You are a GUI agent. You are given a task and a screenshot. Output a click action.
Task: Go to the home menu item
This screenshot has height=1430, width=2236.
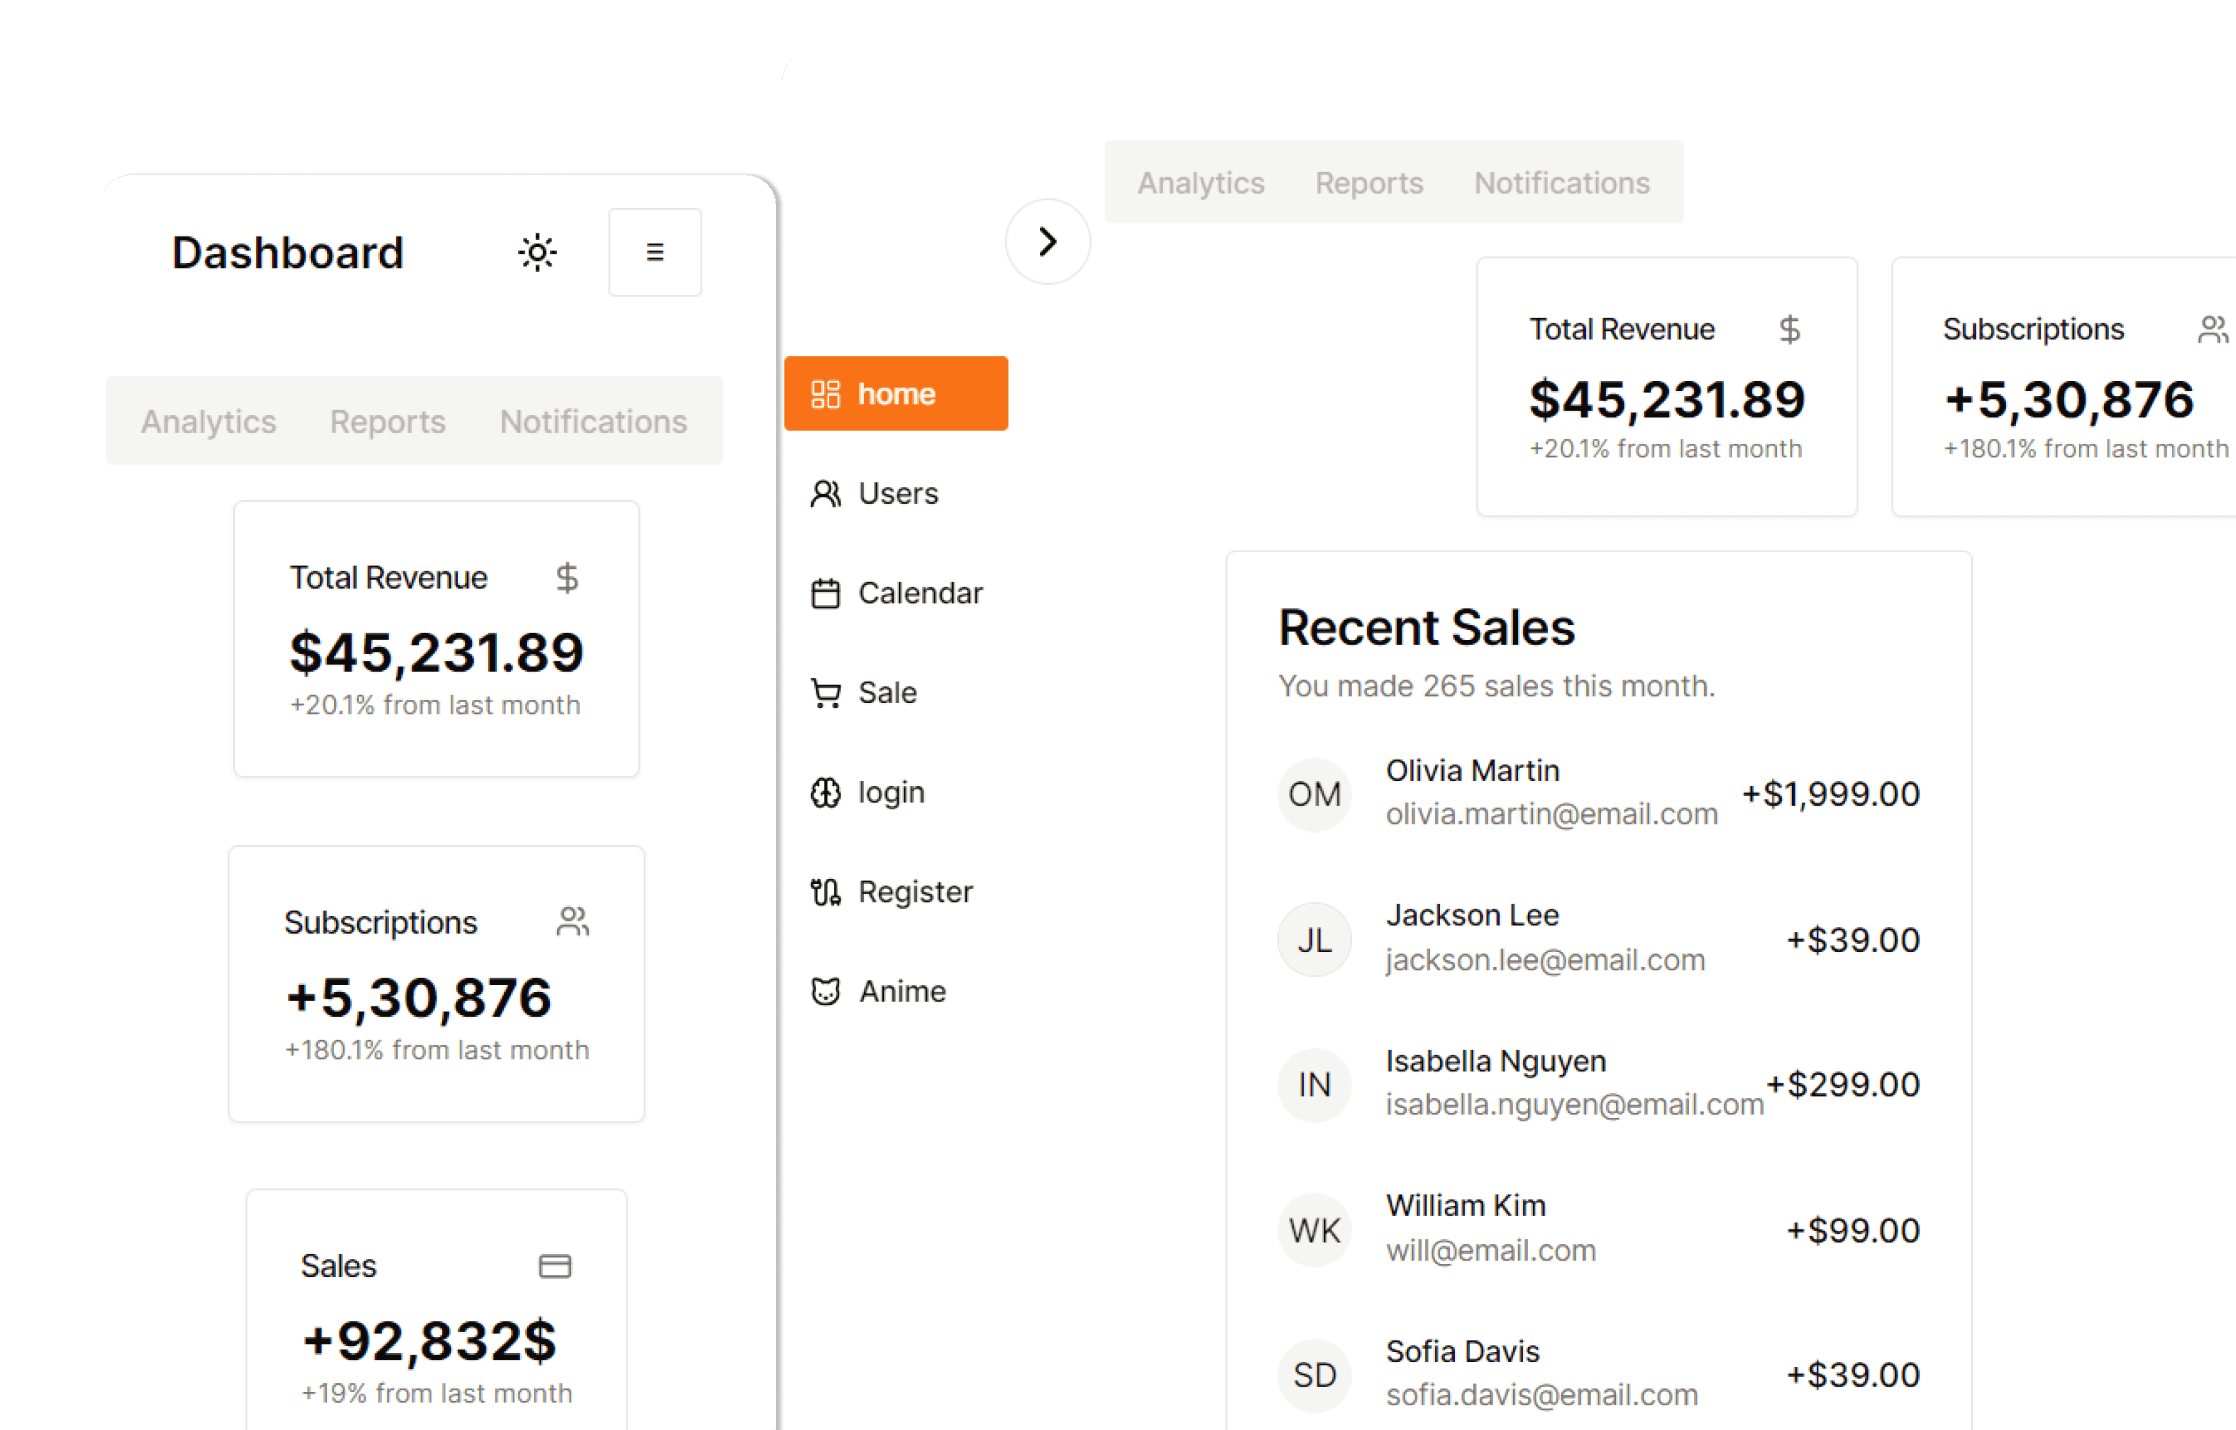point(896,394)
